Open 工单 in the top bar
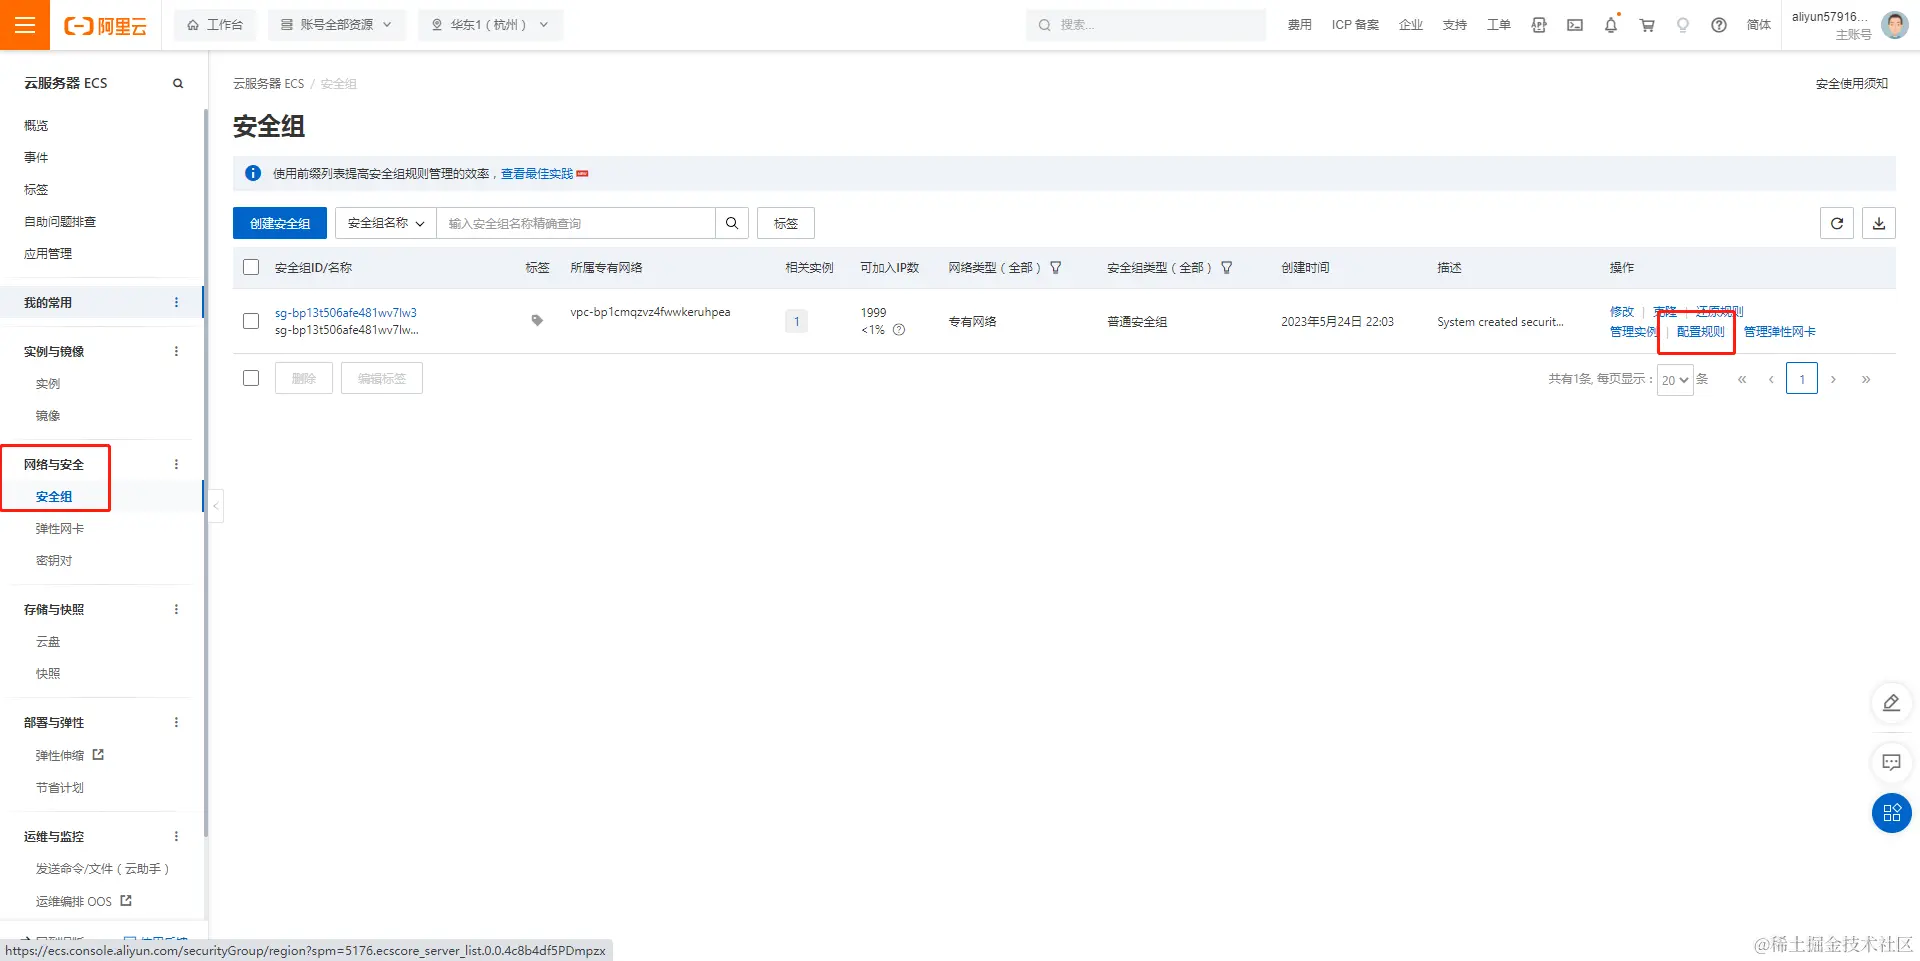Screen dimensions: 1920x961 (x=1499, y=25)
